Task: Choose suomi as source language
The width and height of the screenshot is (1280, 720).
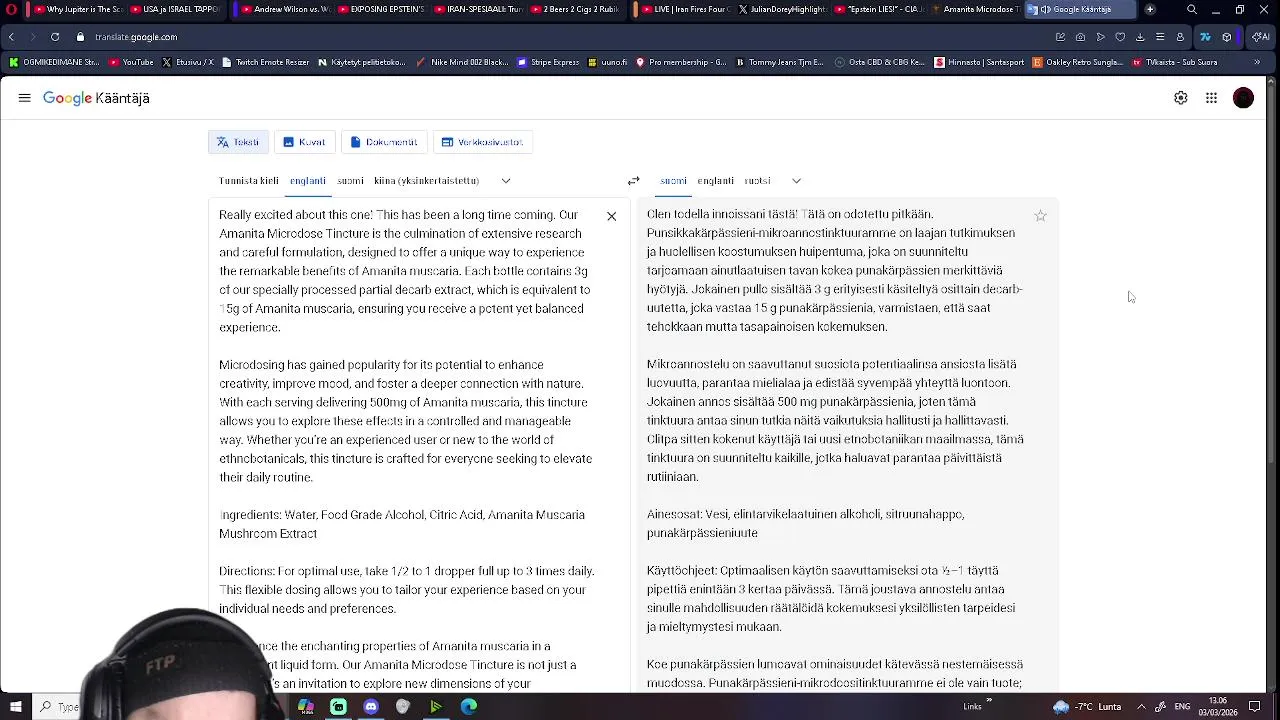Action: tap(350, 181)
